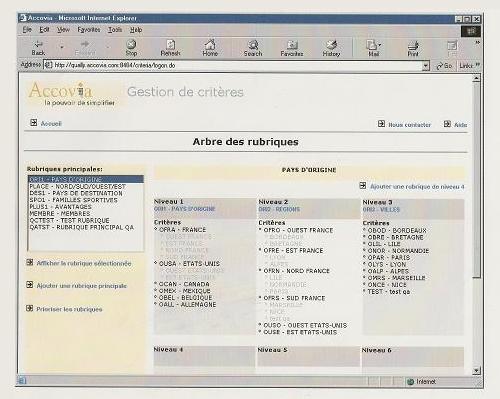
Task: Click the OFRS - SUD FRANCE criterion
Action: click(294, 298)
